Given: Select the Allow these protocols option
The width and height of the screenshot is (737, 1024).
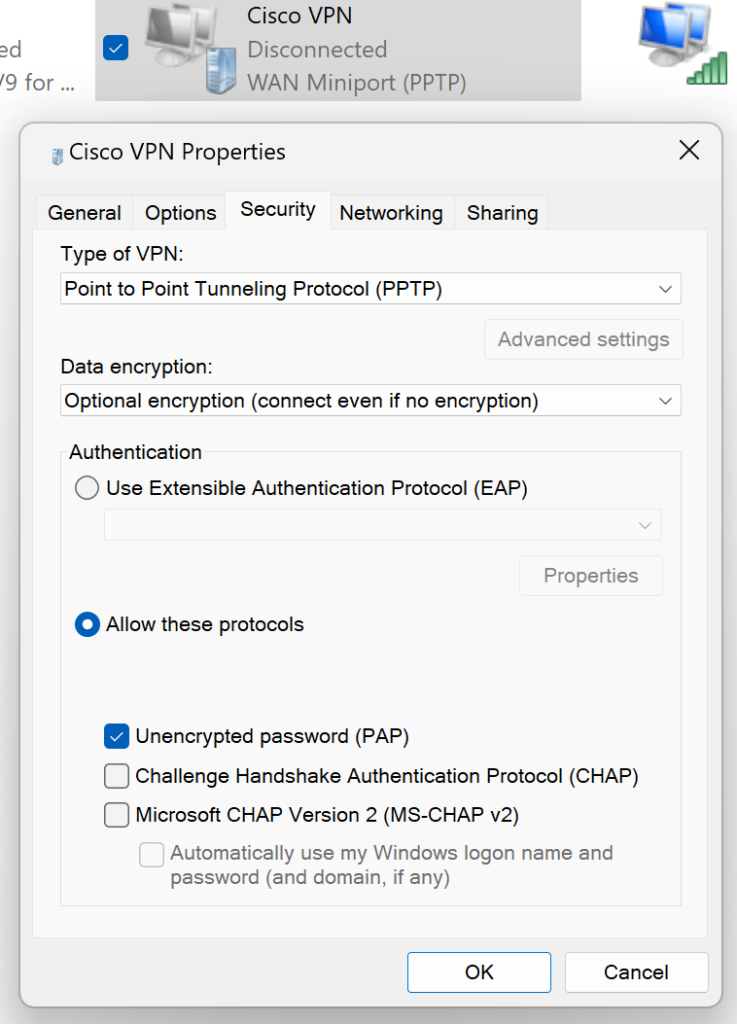Looking at the screenshot, I should coord(87,624).
